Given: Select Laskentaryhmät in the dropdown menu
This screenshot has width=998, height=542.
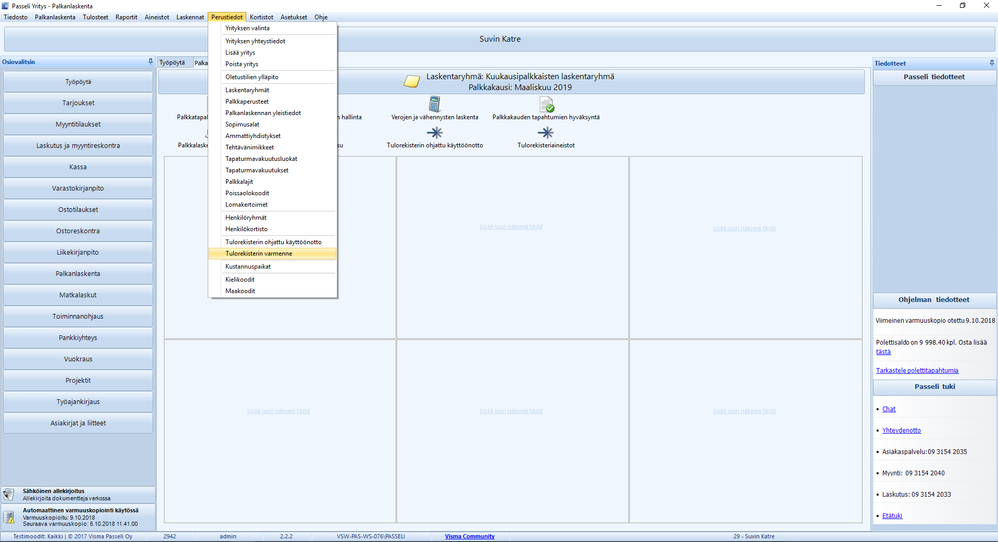Looking at the screenshot, I should coord(272,90).
